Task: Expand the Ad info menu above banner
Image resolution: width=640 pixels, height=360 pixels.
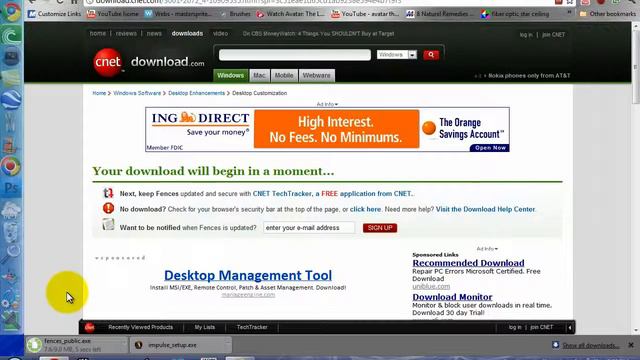Action: tap(327, 104)
